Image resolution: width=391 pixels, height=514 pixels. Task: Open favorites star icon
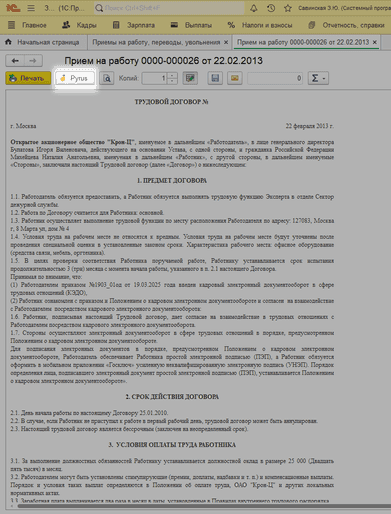[x=288, y=8]
